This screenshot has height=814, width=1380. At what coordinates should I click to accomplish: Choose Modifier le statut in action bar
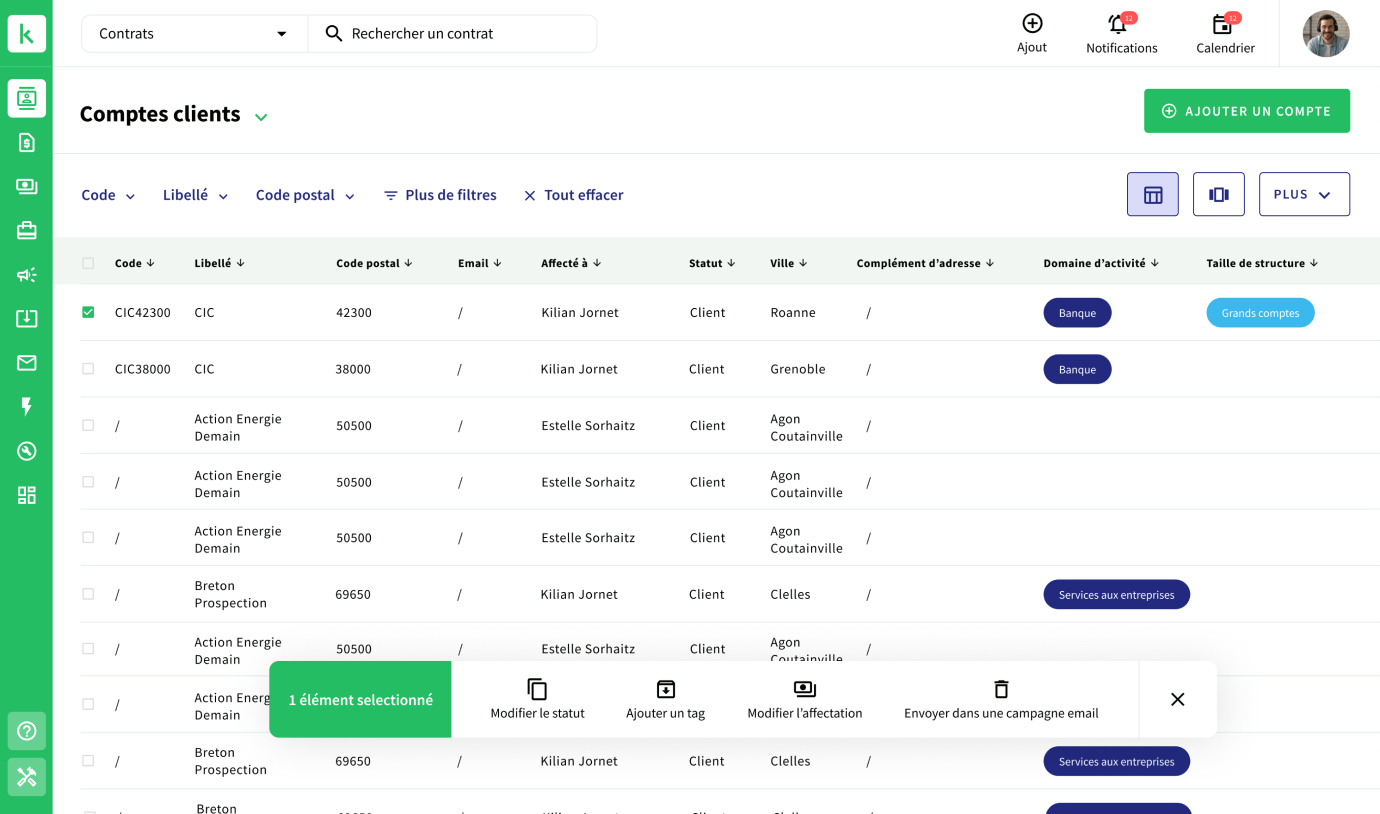[x=537, y=699]
